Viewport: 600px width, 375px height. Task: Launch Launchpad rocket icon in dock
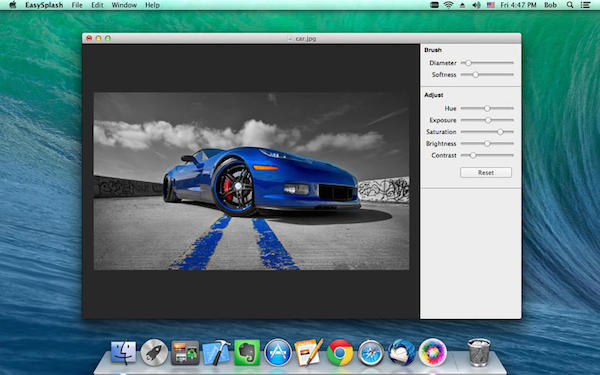pos(154,352)
